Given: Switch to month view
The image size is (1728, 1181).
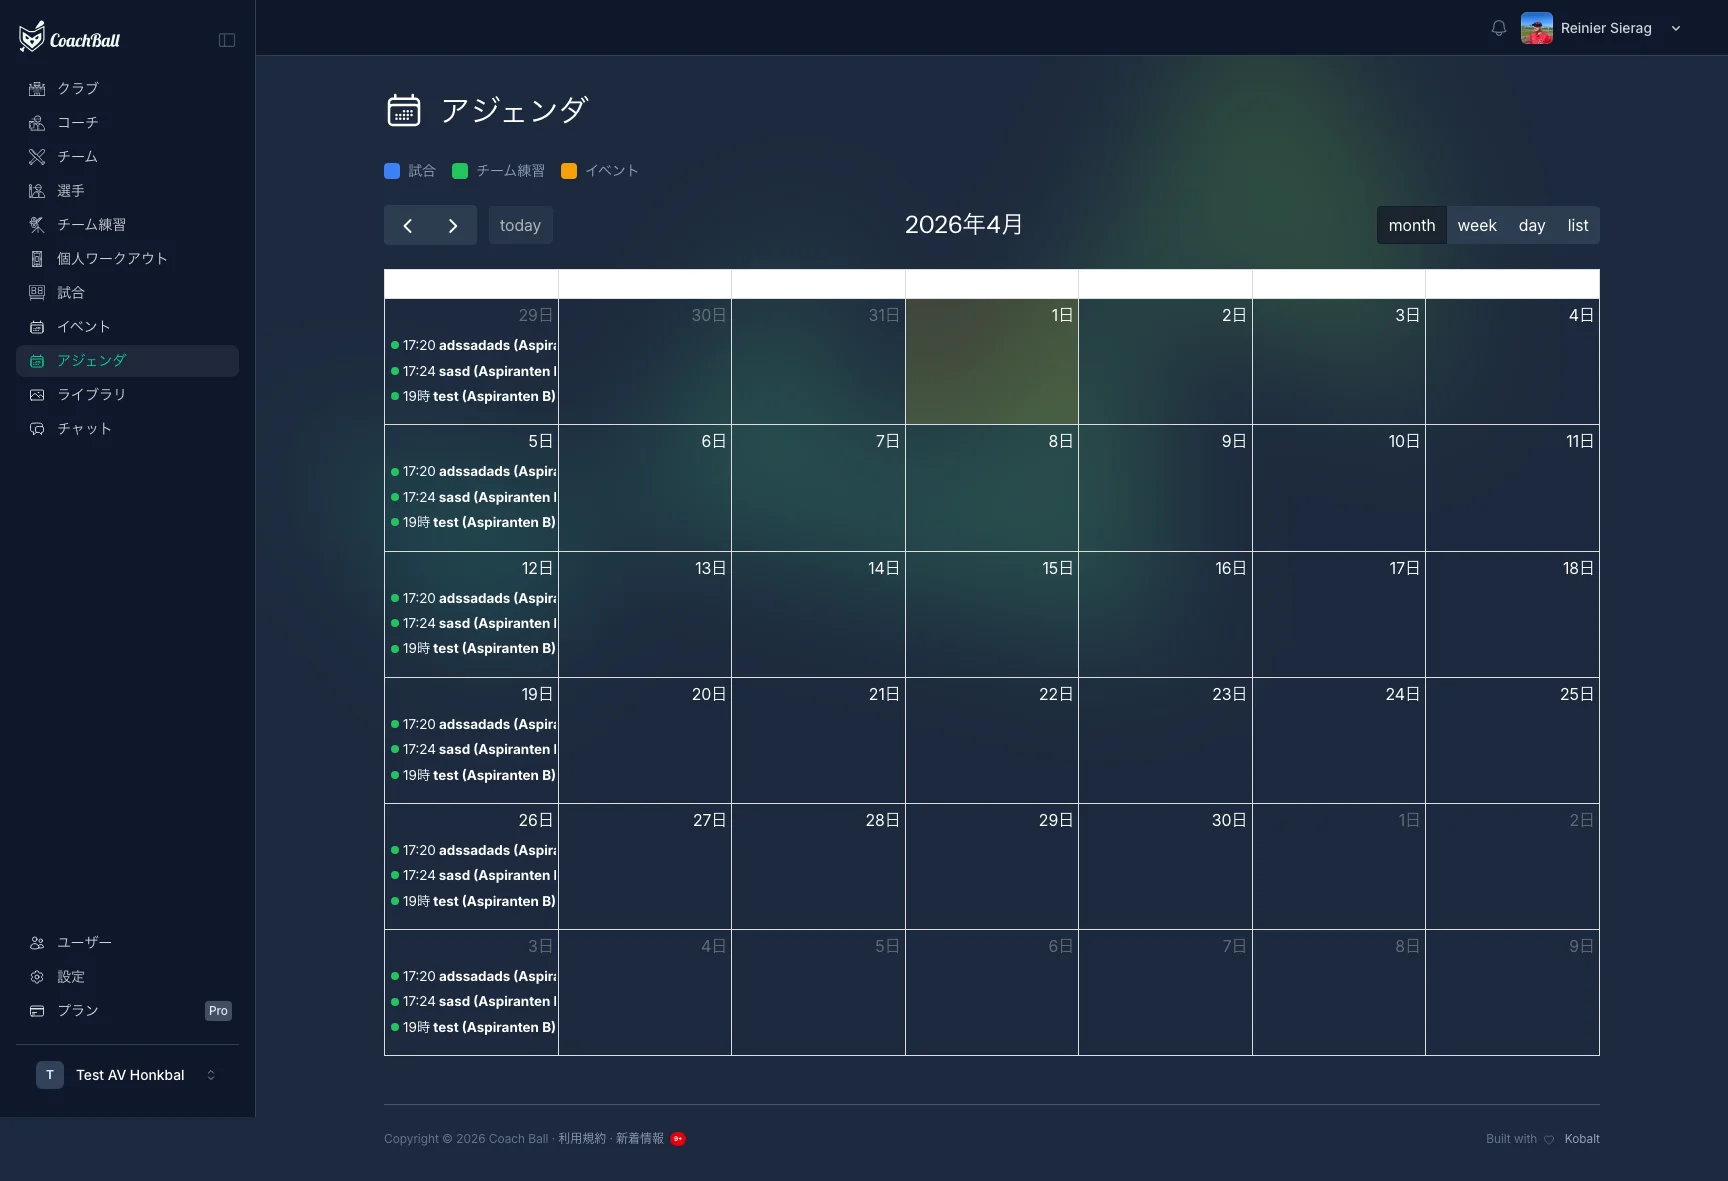Looking at the screenshot, I should [1411, 226].
